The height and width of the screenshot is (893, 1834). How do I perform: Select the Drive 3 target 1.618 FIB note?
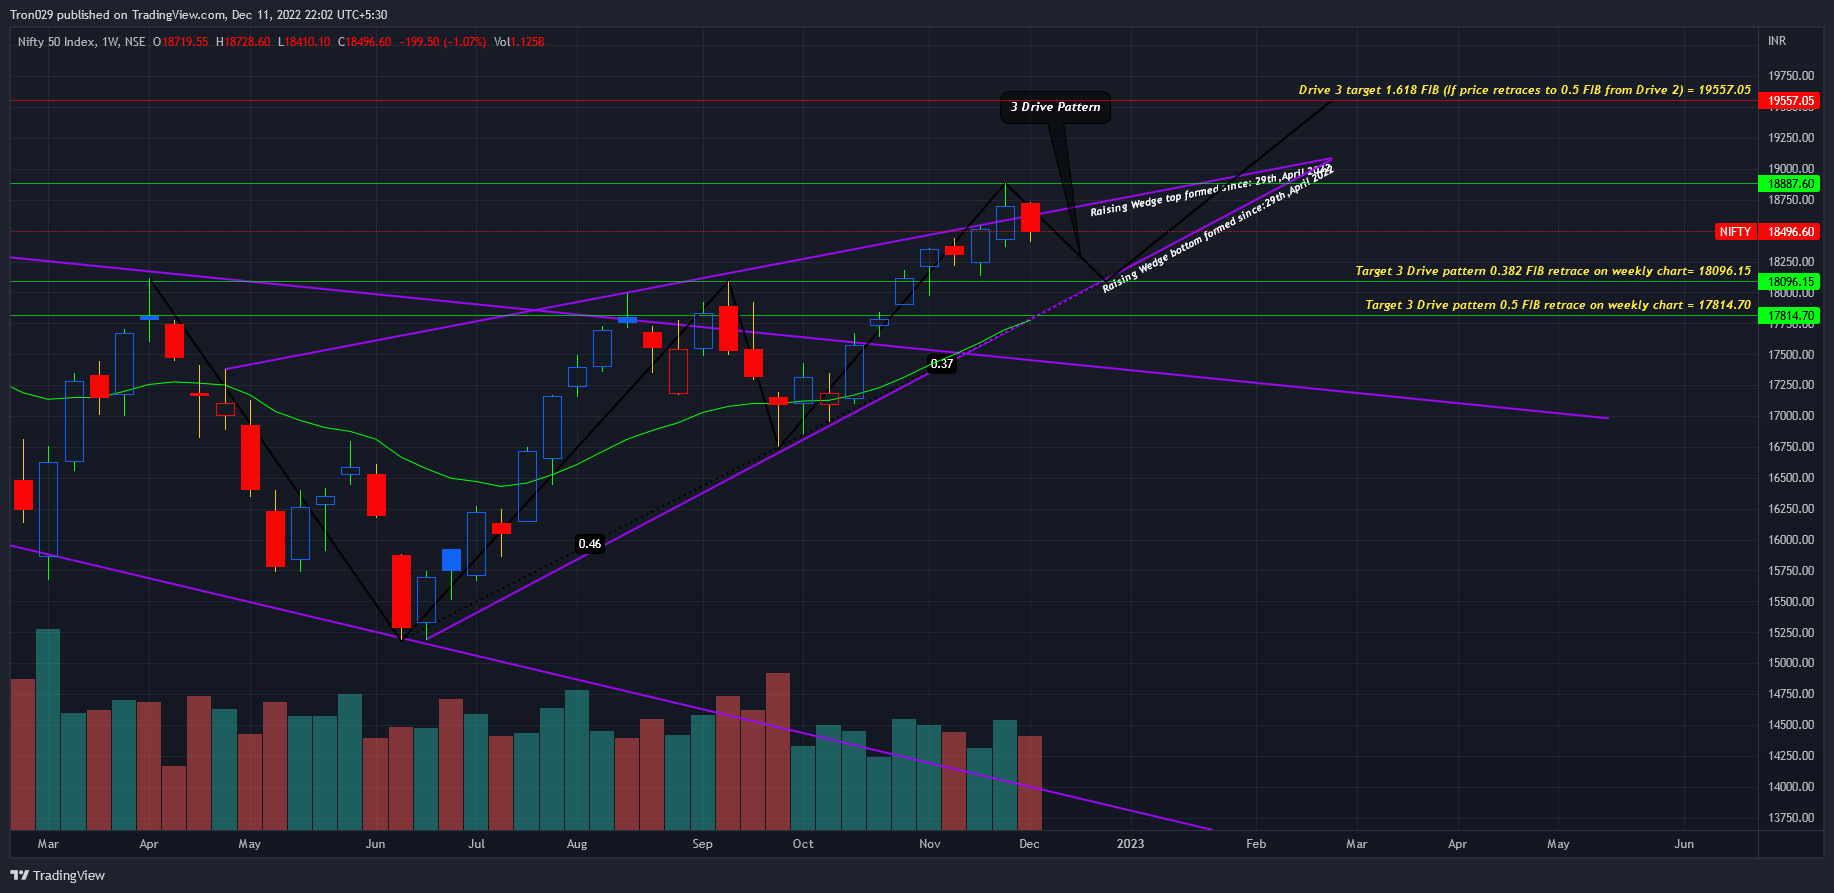(1525, 90)
